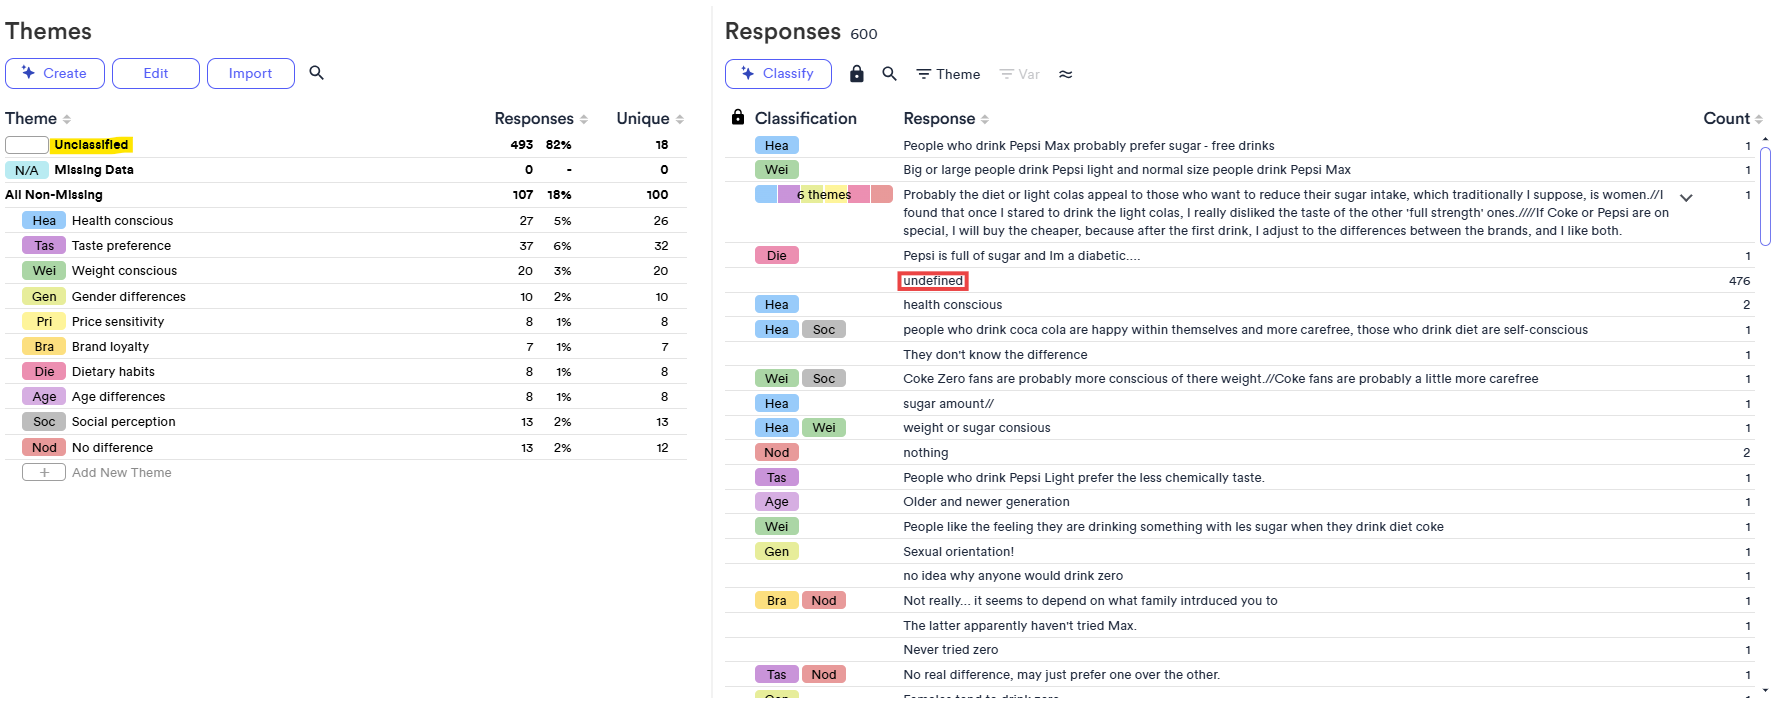Click the Classify button
Image resolution: width=1774 pixels, height=707 pixels.
(x=778, y=73)
